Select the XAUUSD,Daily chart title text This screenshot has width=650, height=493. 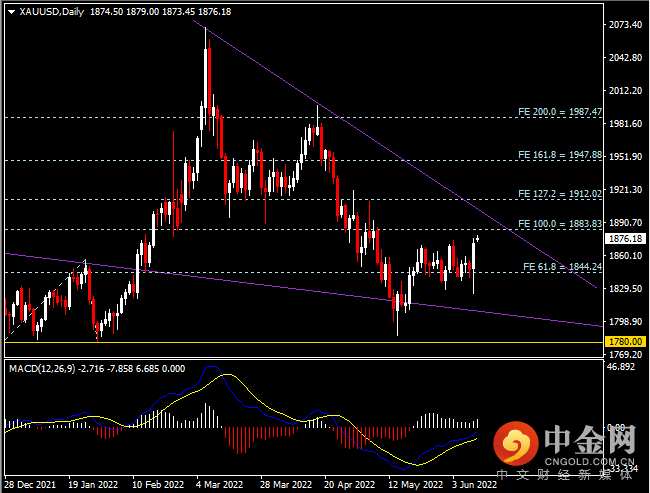pos(52,12)
